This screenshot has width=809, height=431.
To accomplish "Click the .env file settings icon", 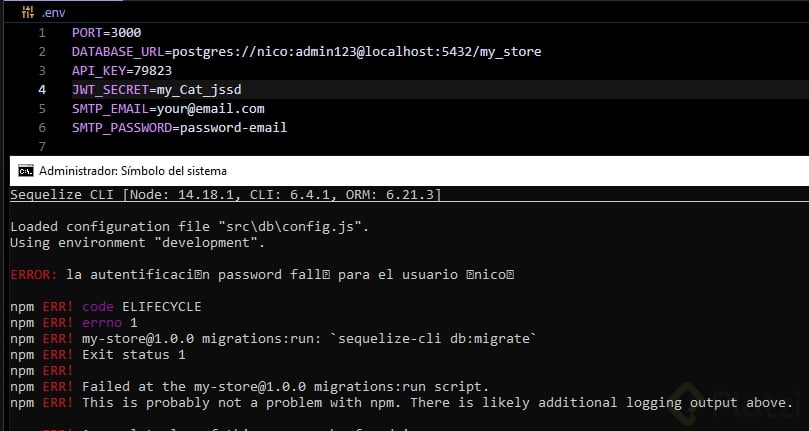I will 28,12.
